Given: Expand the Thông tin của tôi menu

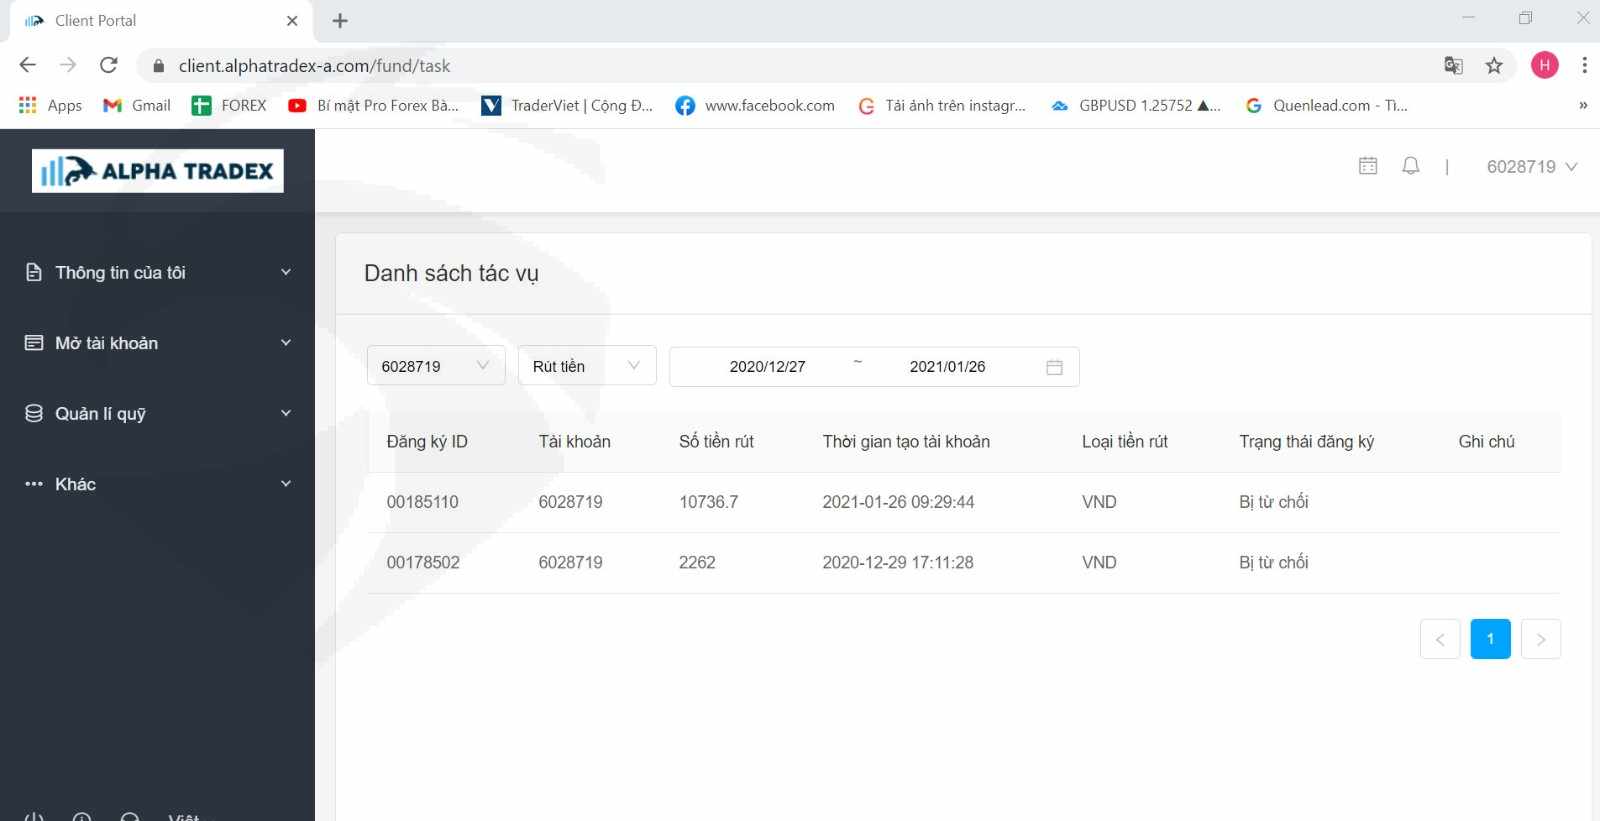Looking at the screenshot, I should click(x=157, y=273).
